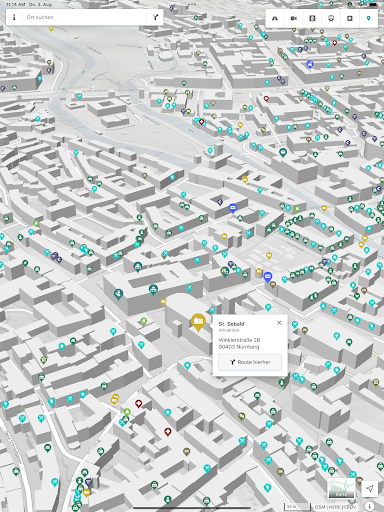
Task: Select the public transport train icon in the top toolbar
Action: (331, 18)
